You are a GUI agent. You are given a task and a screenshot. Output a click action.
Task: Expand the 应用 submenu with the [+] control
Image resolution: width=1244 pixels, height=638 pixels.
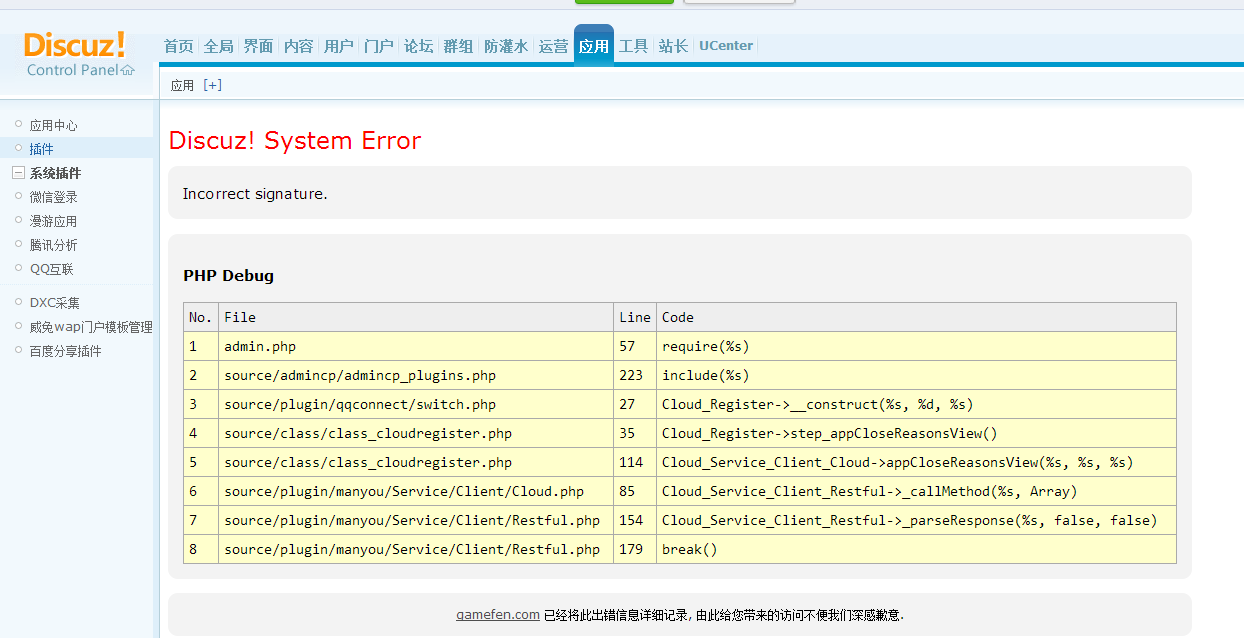(212, 84)
